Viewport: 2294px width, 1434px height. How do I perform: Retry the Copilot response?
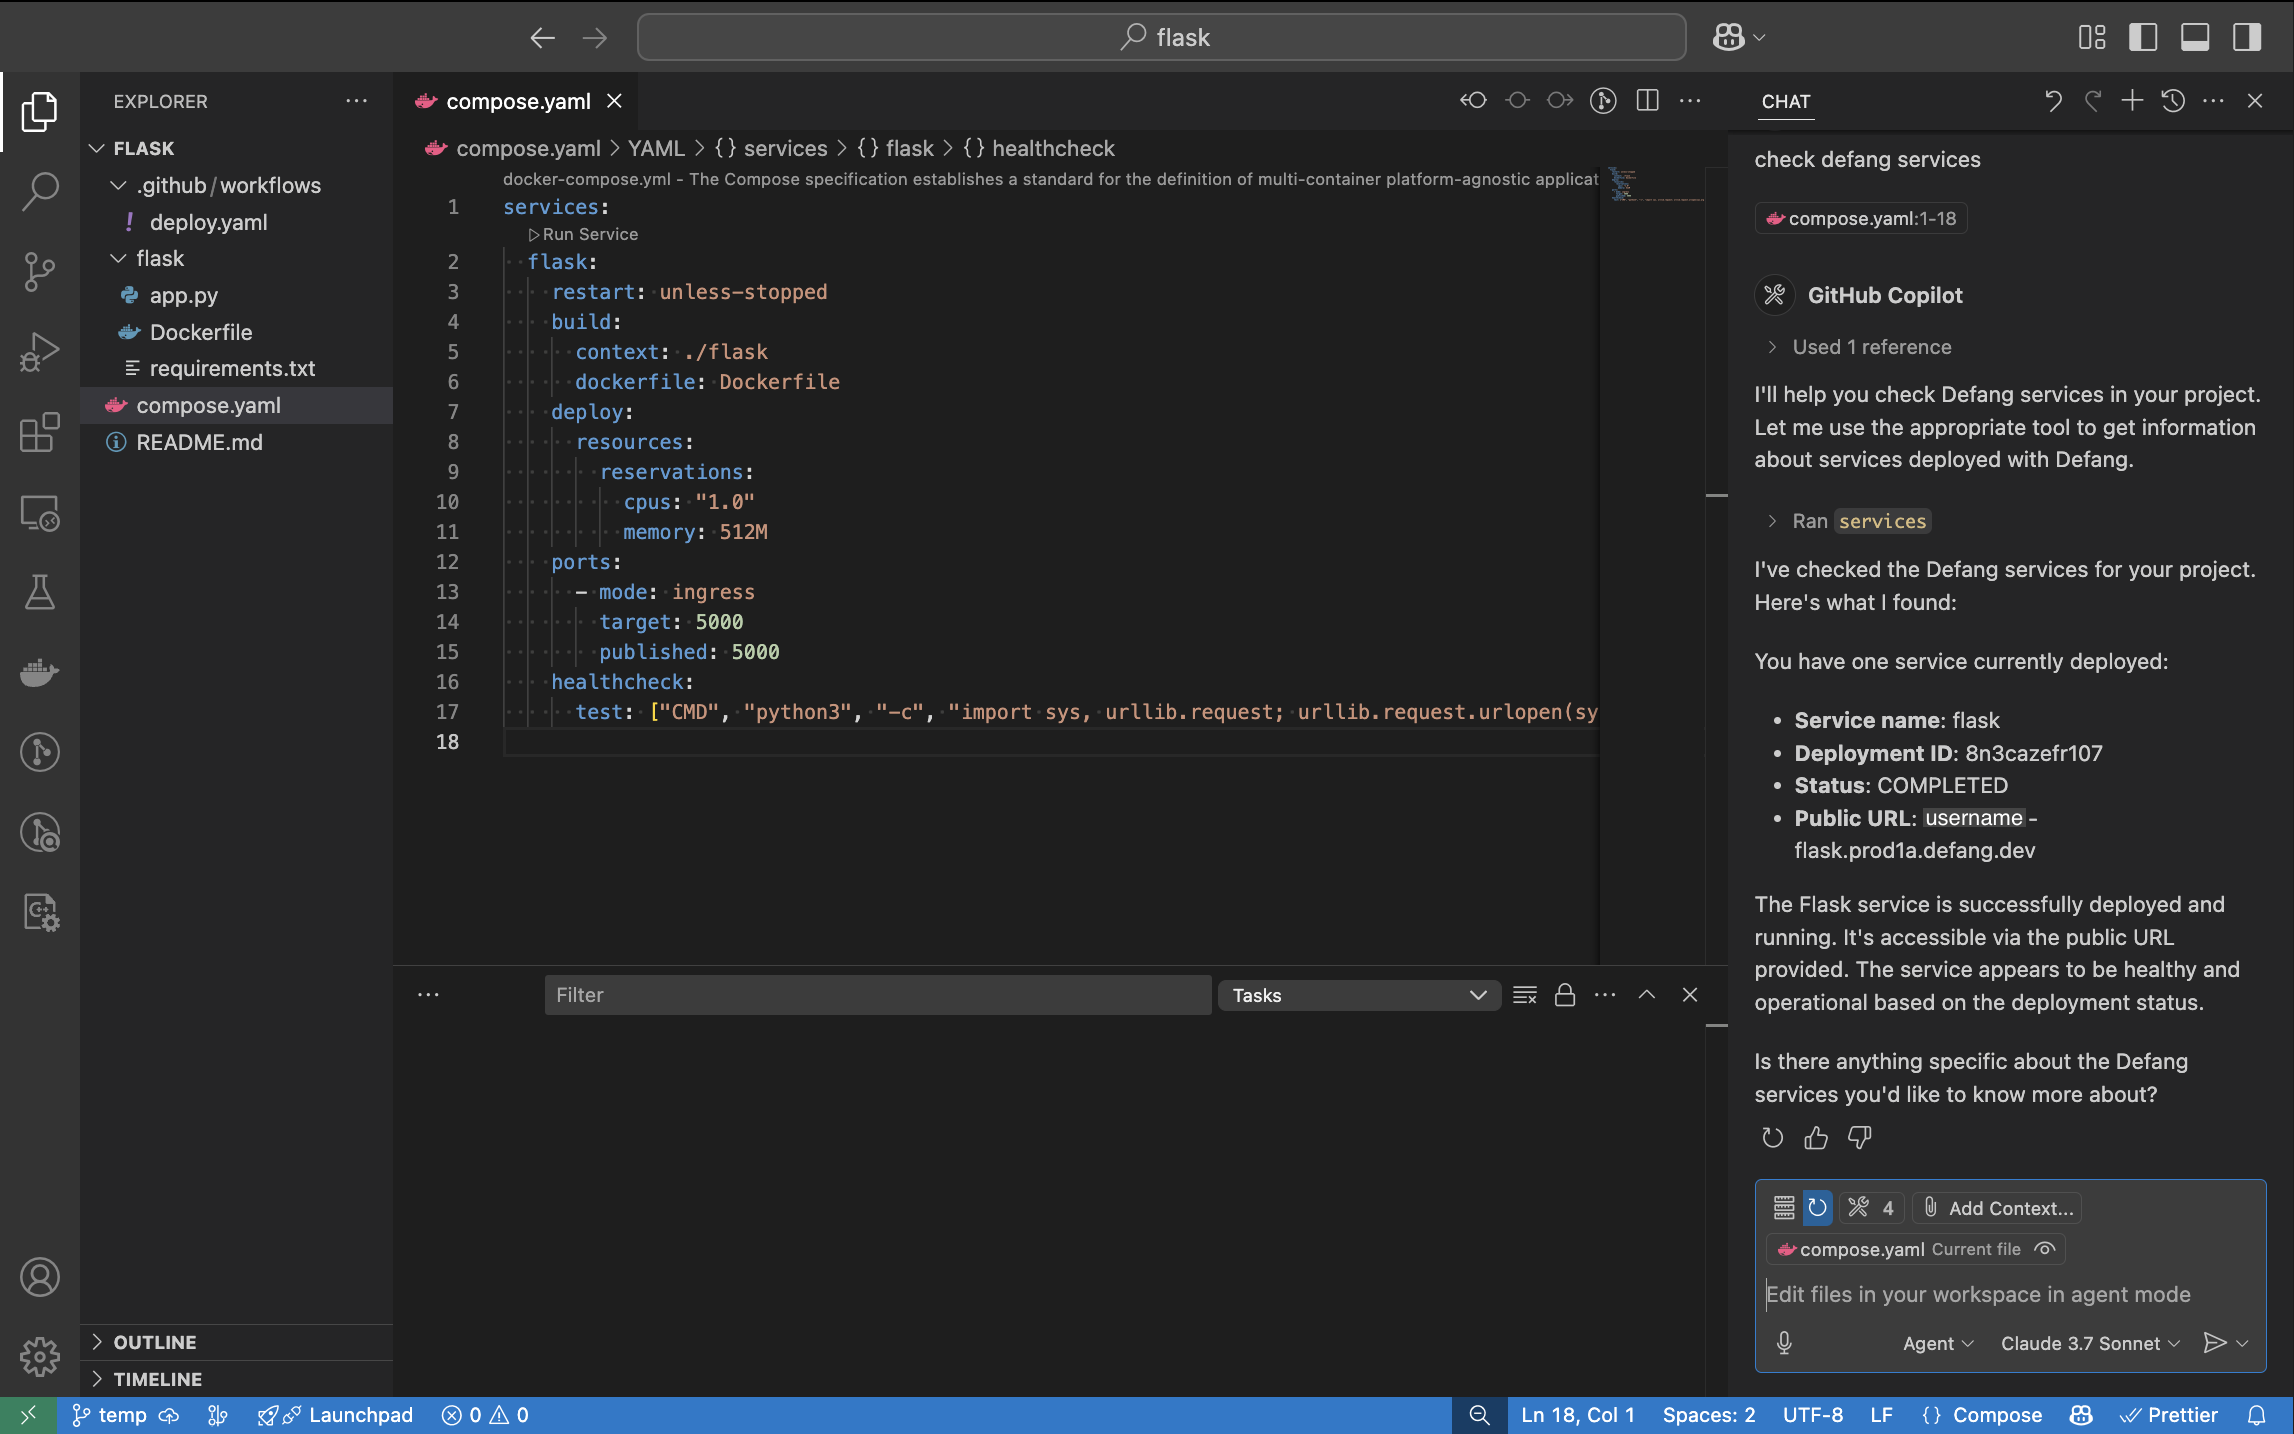(1772, 1138)
